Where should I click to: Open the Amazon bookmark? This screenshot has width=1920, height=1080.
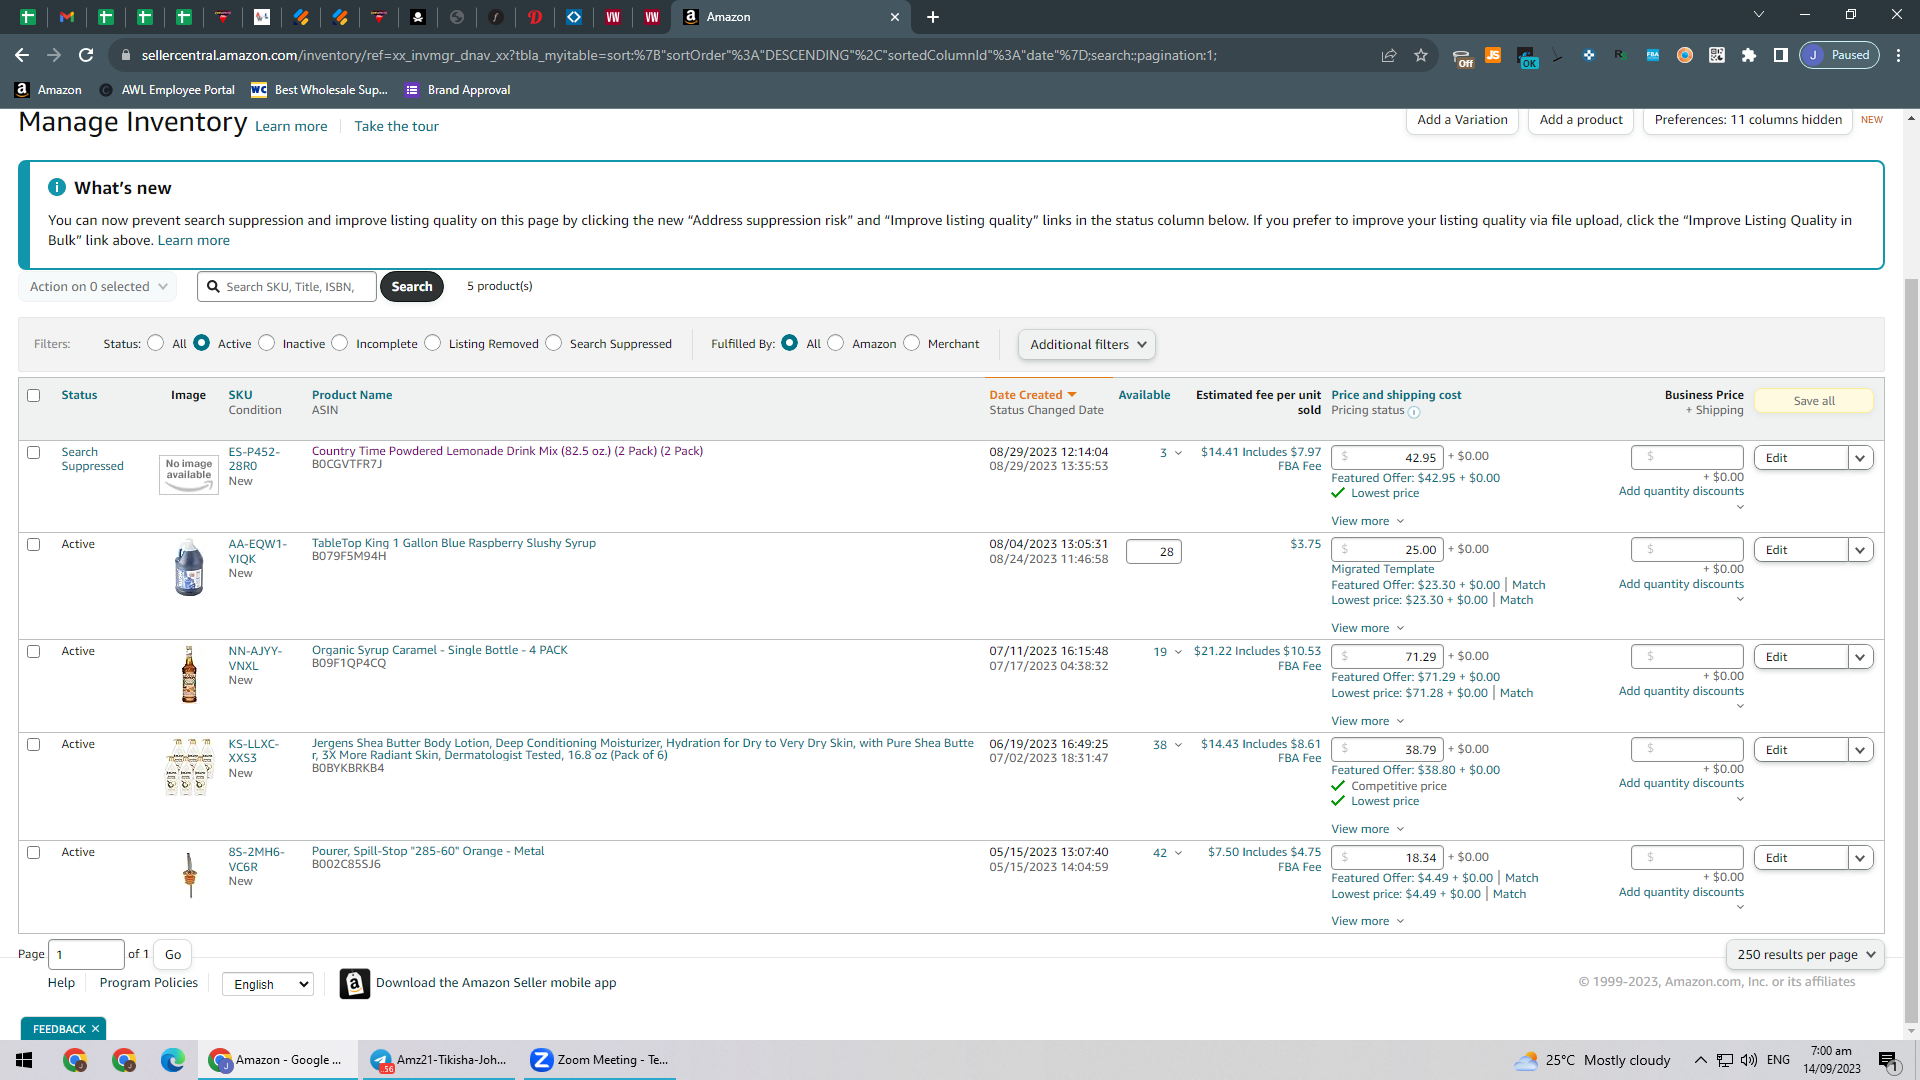tap(48, 90)
